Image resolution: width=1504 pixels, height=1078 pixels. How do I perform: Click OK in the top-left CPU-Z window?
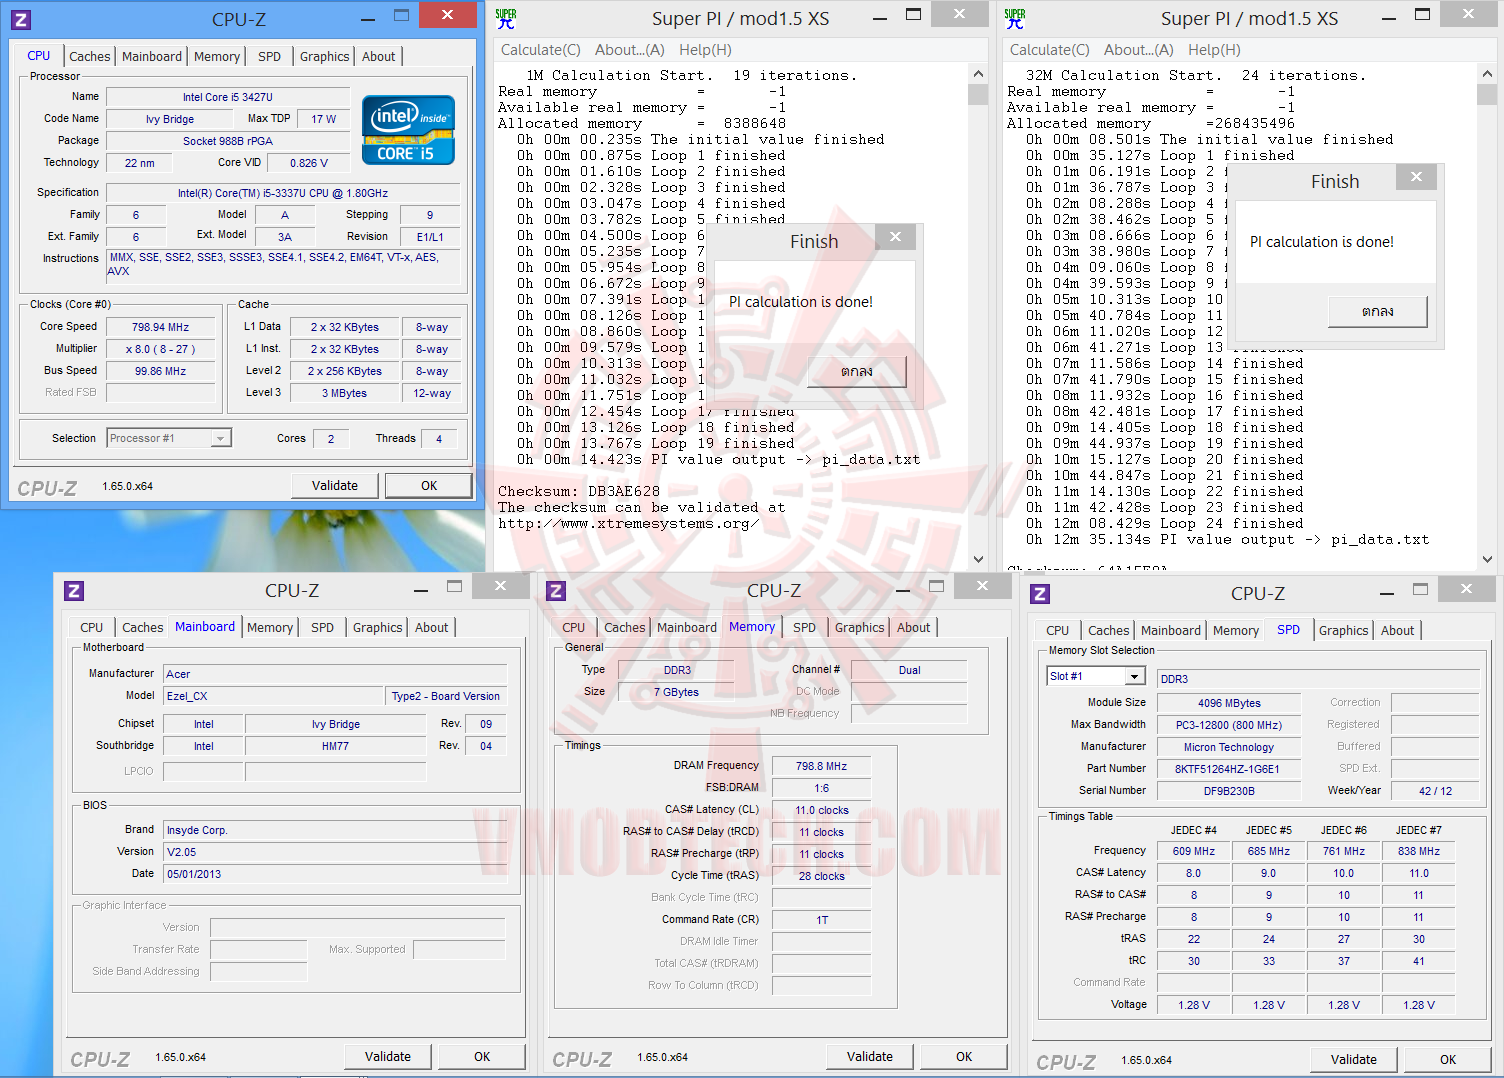(x=429, y=486)
